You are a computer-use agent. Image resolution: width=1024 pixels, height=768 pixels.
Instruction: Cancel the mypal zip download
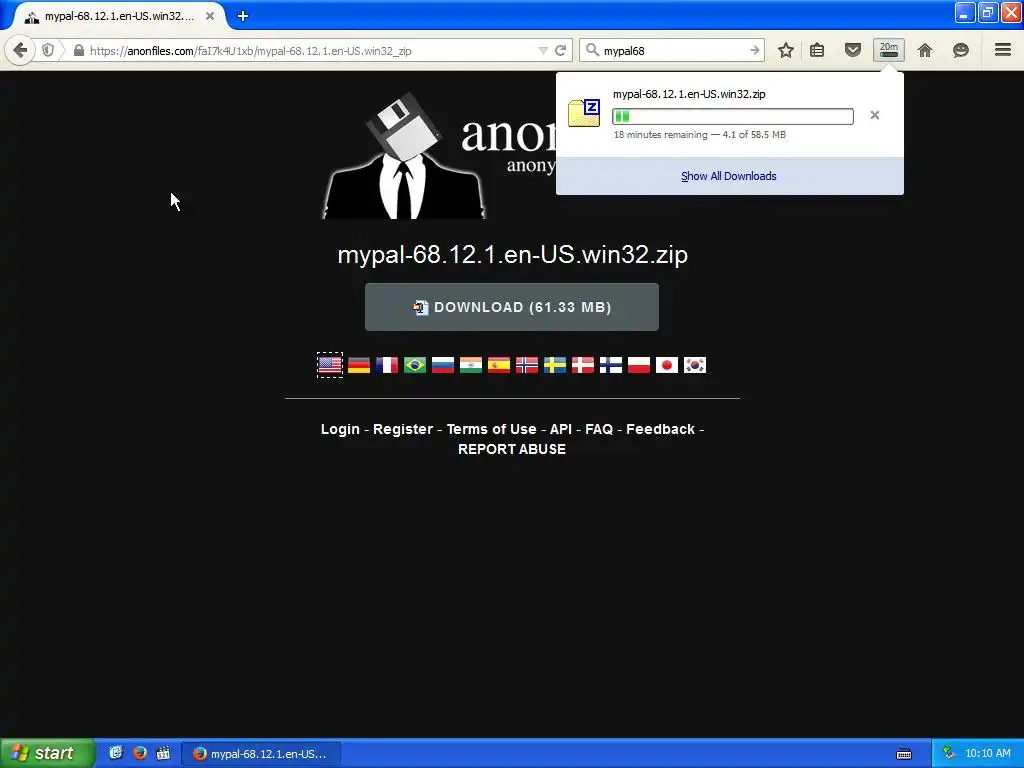click(874, 115)
